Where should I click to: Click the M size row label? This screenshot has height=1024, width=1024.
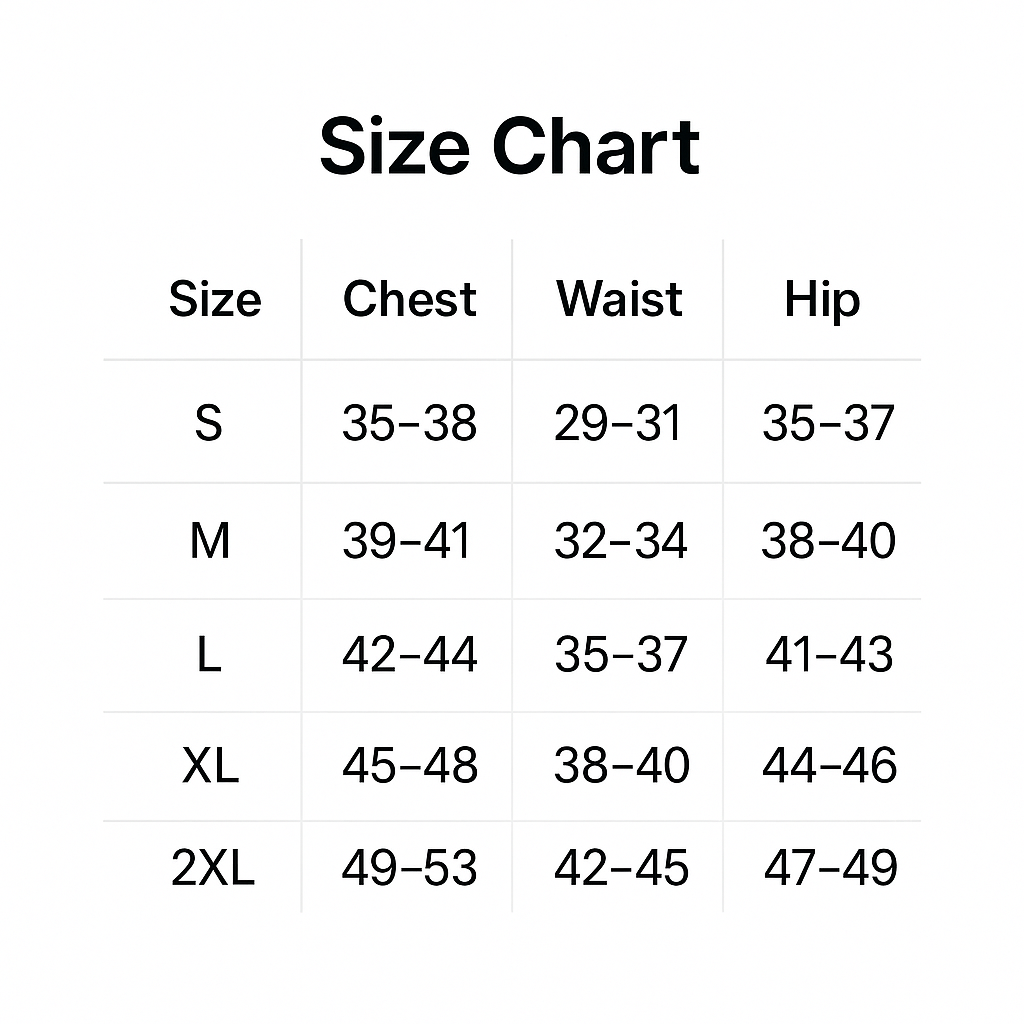click(x=210, y=541)
